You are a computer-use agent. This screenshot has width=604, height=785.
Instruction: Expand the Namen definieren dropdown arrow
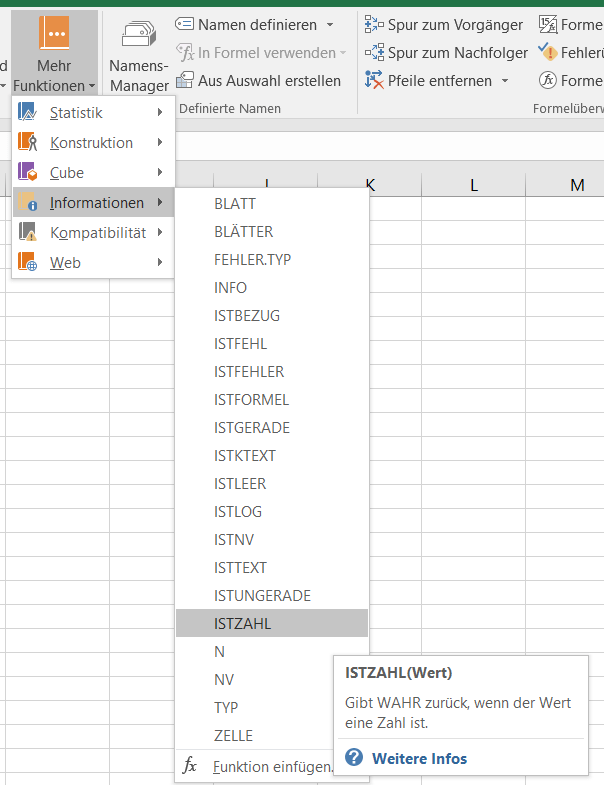coord(330,24)
